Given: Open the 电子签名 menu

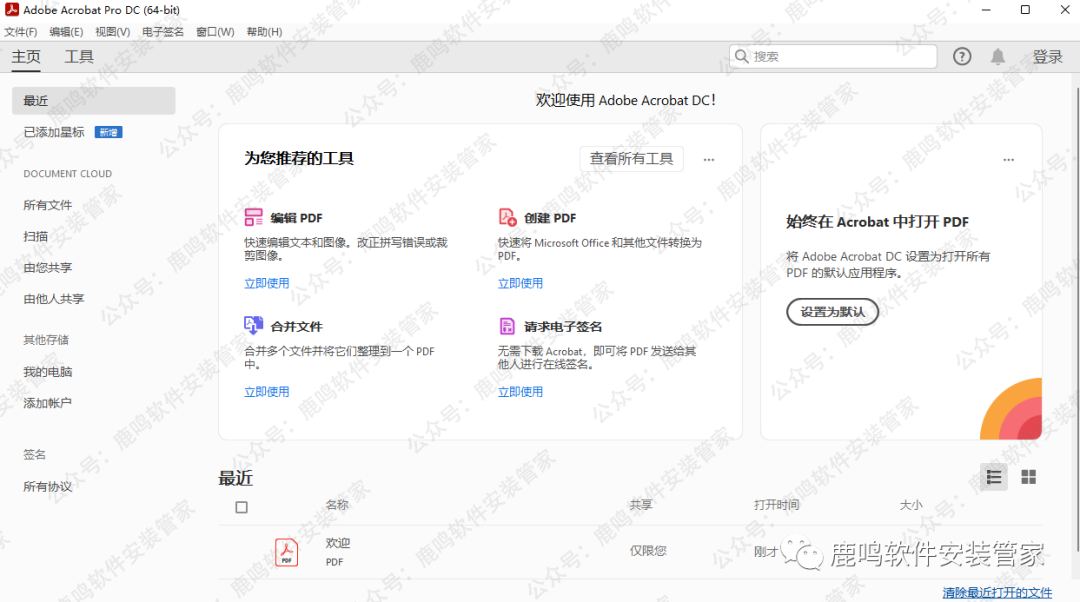Looking at the screenshot, I should tap(163, 32).
